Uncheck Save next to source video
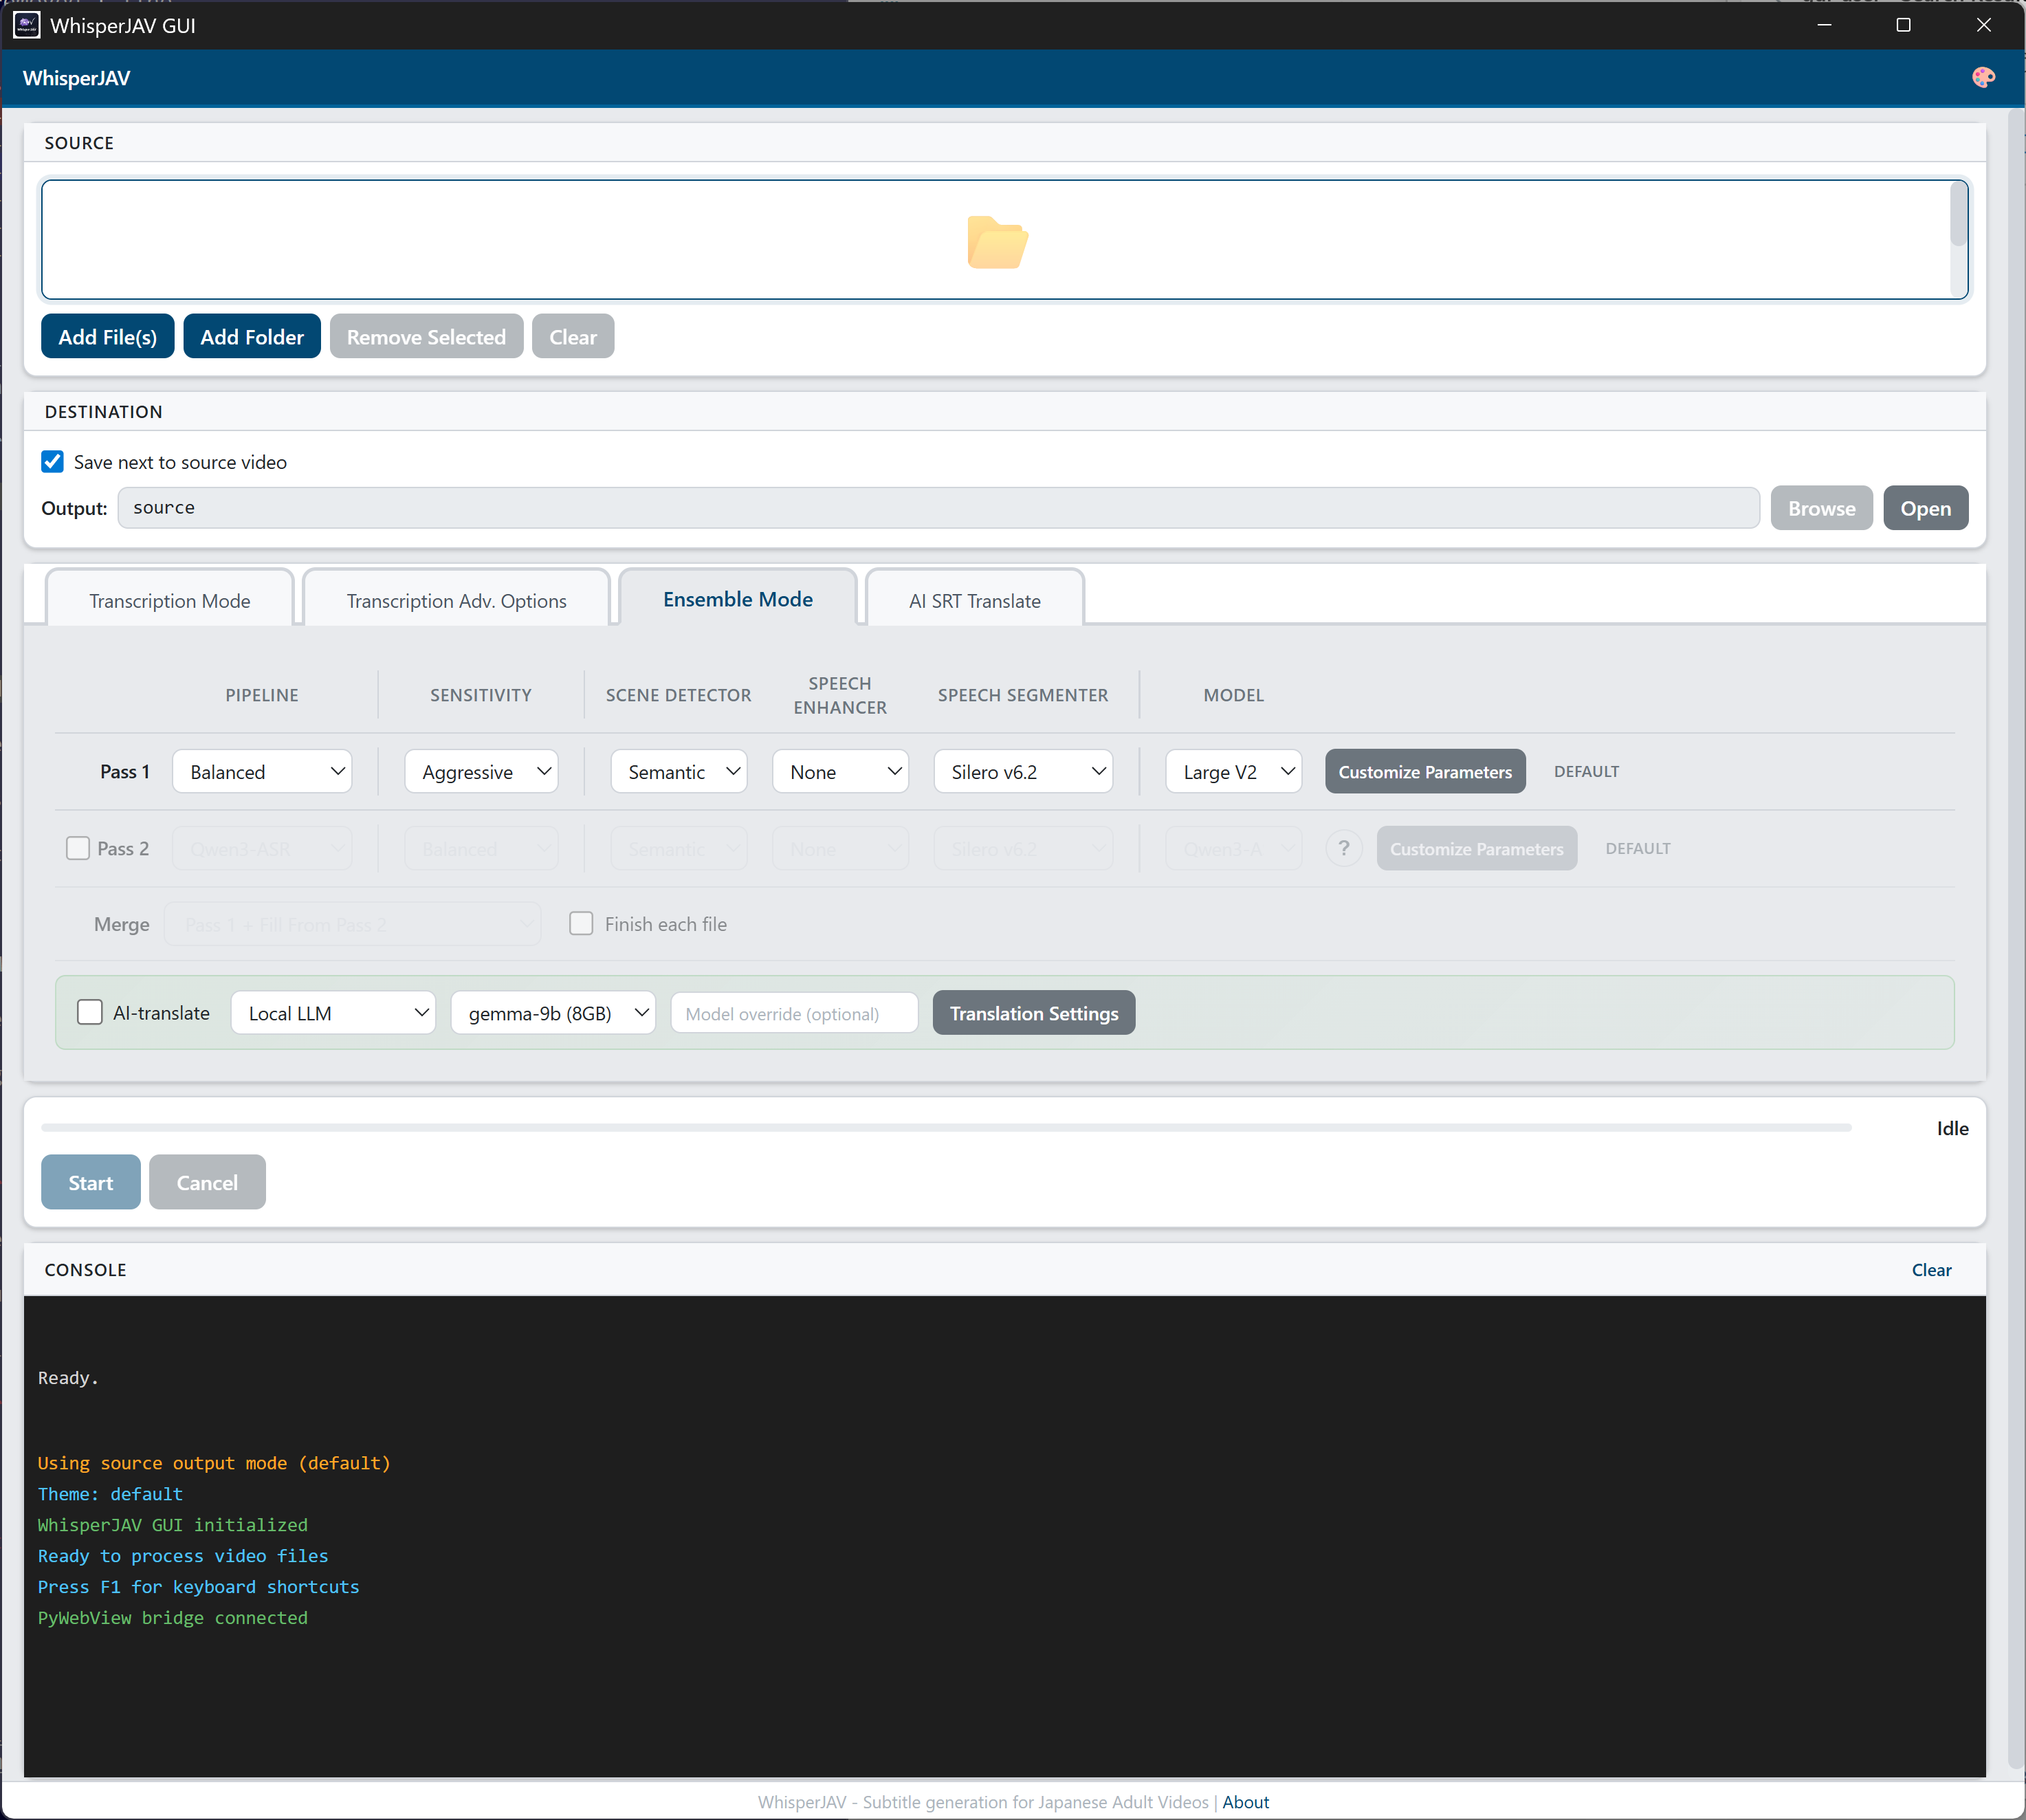Viewport: 2026px width, 1820px height. click(52, 461)
